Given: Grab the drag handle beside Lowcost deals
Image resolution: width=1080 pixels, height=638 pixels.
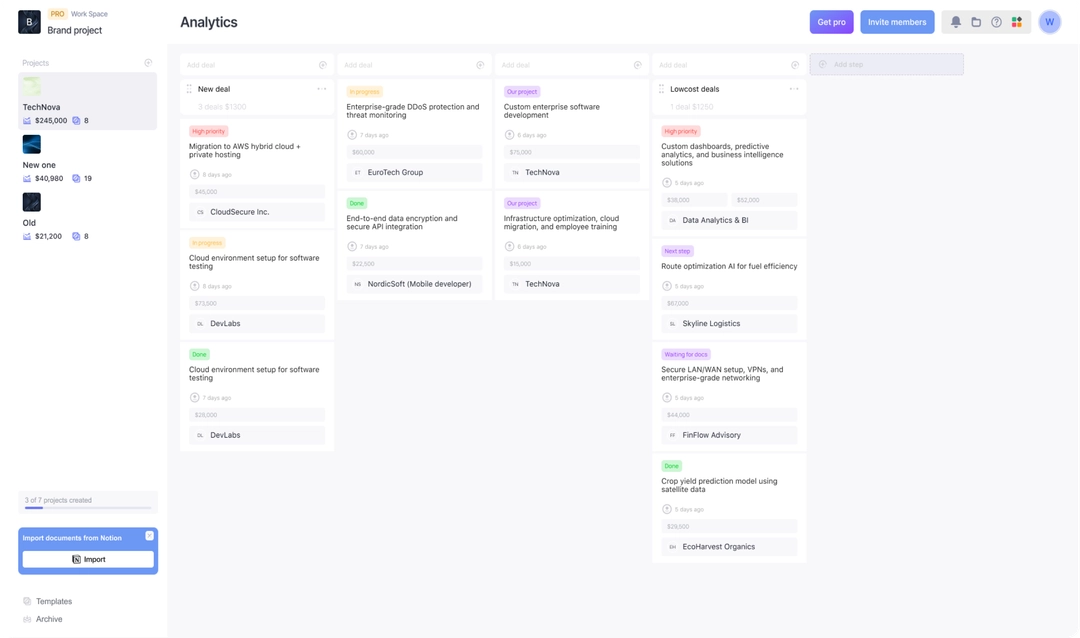Looking at the screenshot, I should point(661,89).
